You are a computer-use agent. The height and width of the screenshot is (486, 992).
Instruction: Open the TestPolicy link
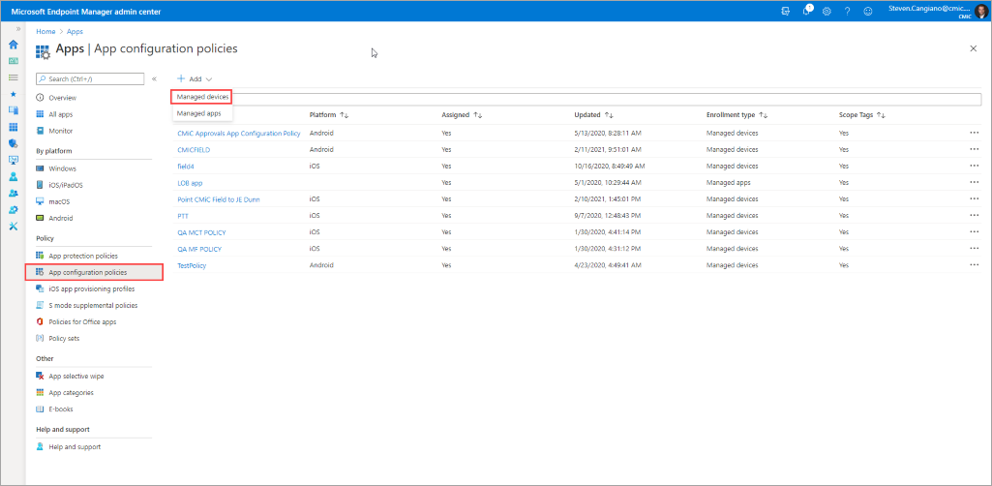(x=192, y=265)
